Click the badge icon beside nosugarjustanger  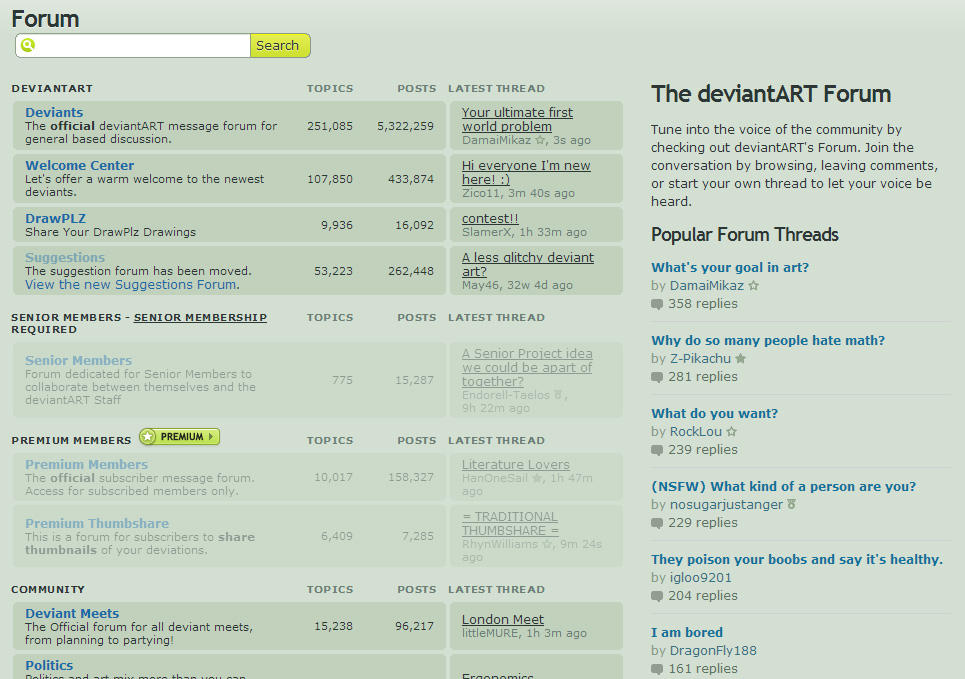click(791, 504)
